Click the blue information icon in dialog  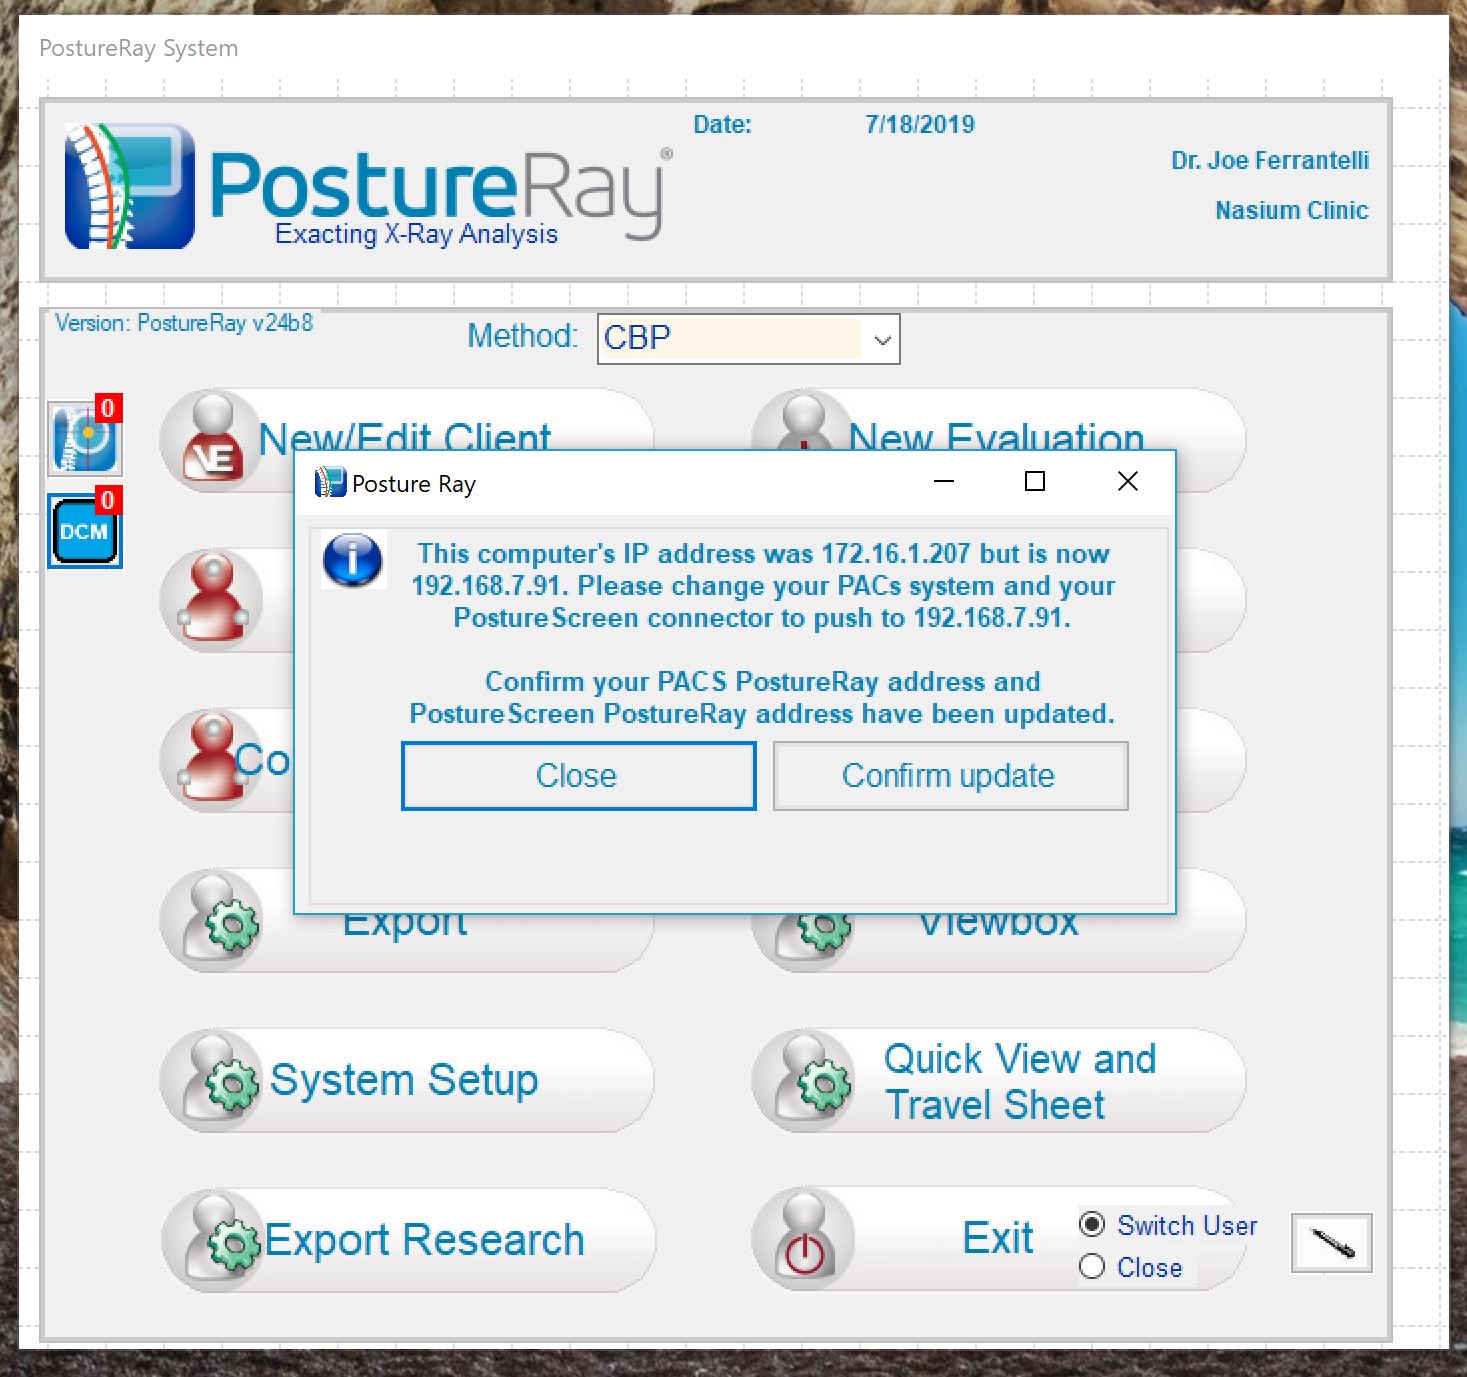click(353, 560)
